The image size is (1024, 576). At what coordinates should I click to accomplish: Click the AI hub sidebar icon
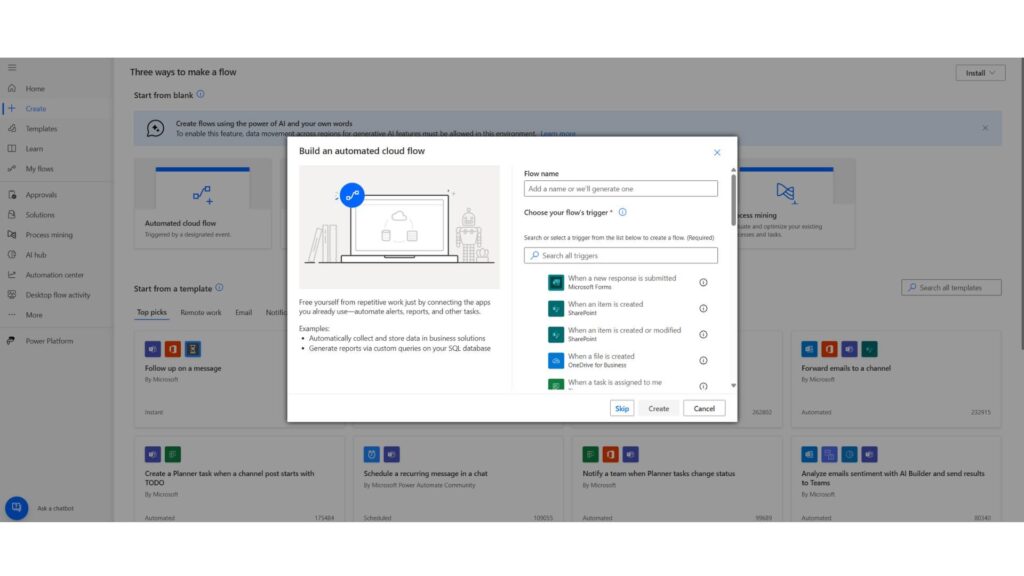(12, 255)
